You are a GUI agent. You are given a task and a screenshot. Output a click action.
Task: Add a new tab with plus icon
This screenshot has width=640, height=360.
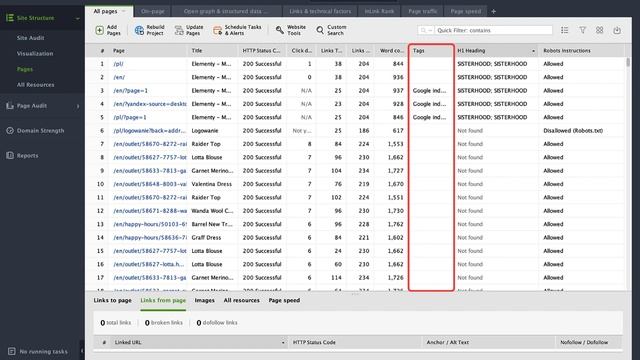493,11
